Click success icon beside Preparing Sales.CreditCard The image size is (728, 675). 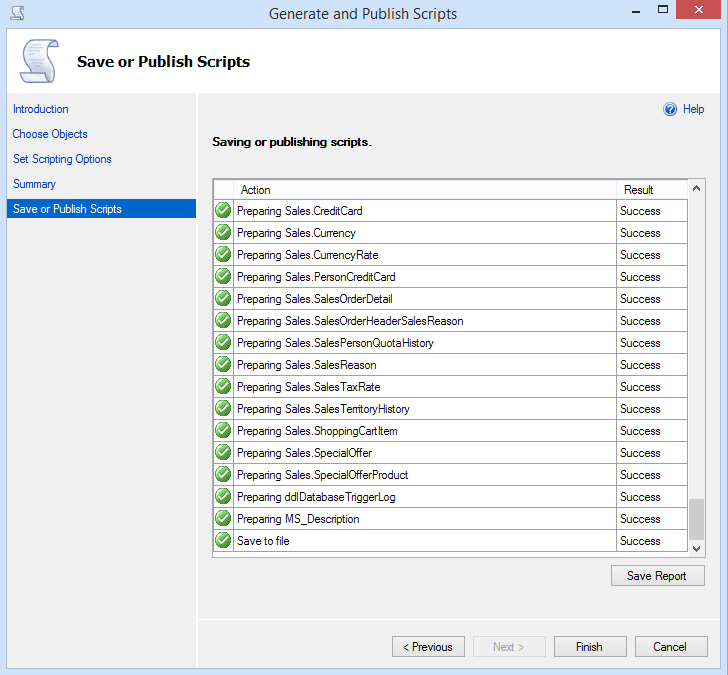[223, 211]
